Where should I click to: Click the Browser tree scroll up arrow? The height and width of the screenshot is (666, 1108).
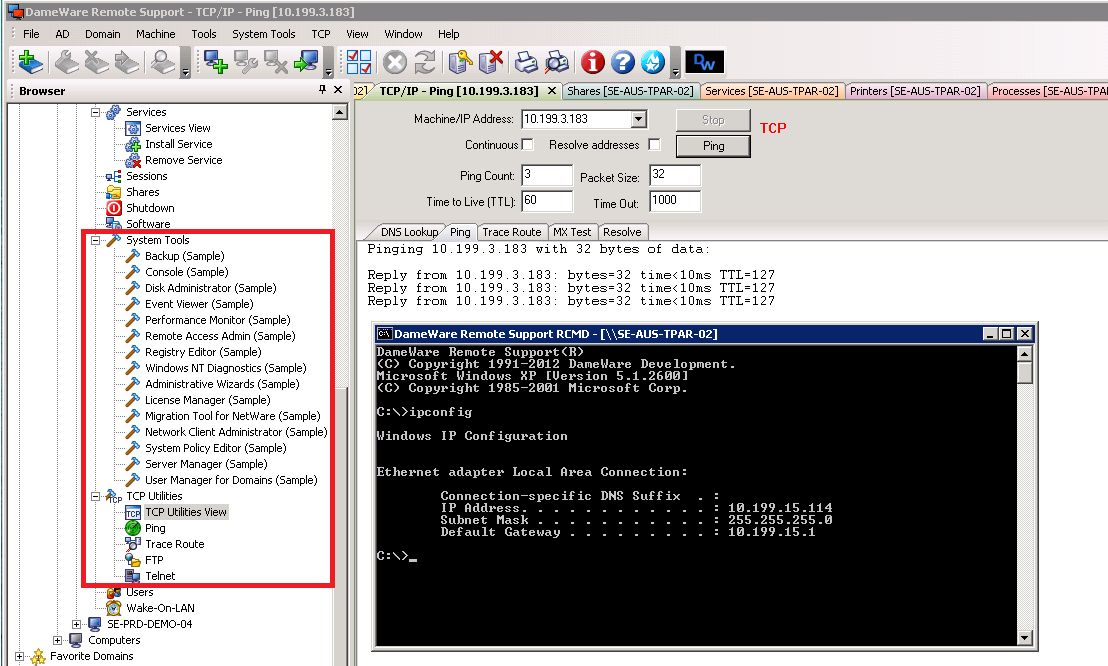click(x=340, y=112)
